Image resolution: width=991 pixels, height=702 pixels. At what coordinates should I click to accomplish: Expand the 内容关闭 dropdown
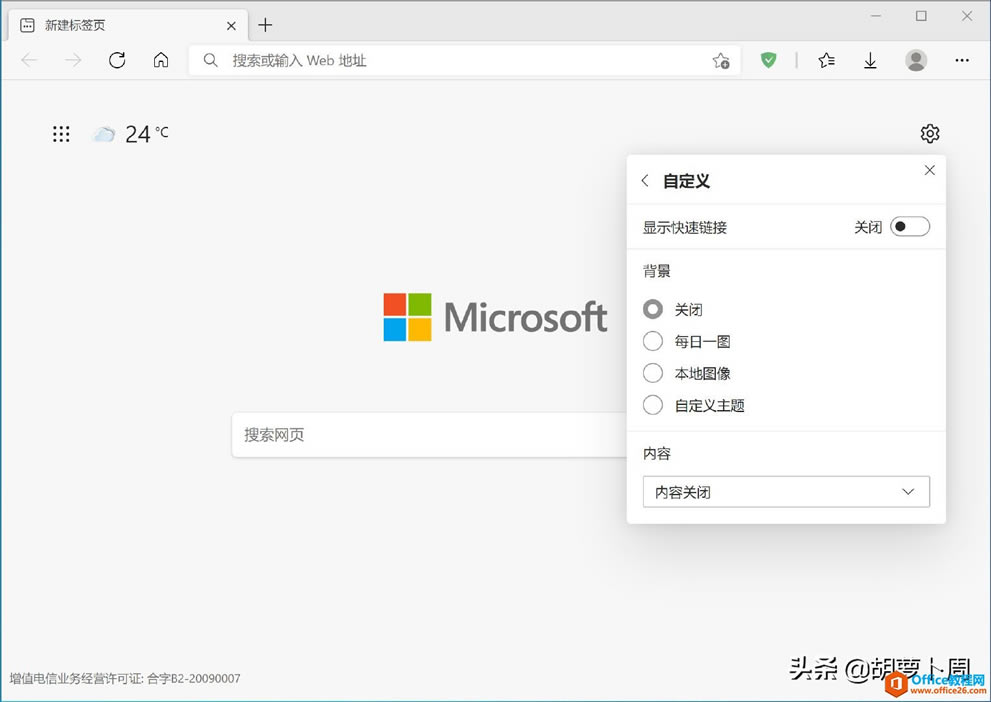click(x=786, y=492)
